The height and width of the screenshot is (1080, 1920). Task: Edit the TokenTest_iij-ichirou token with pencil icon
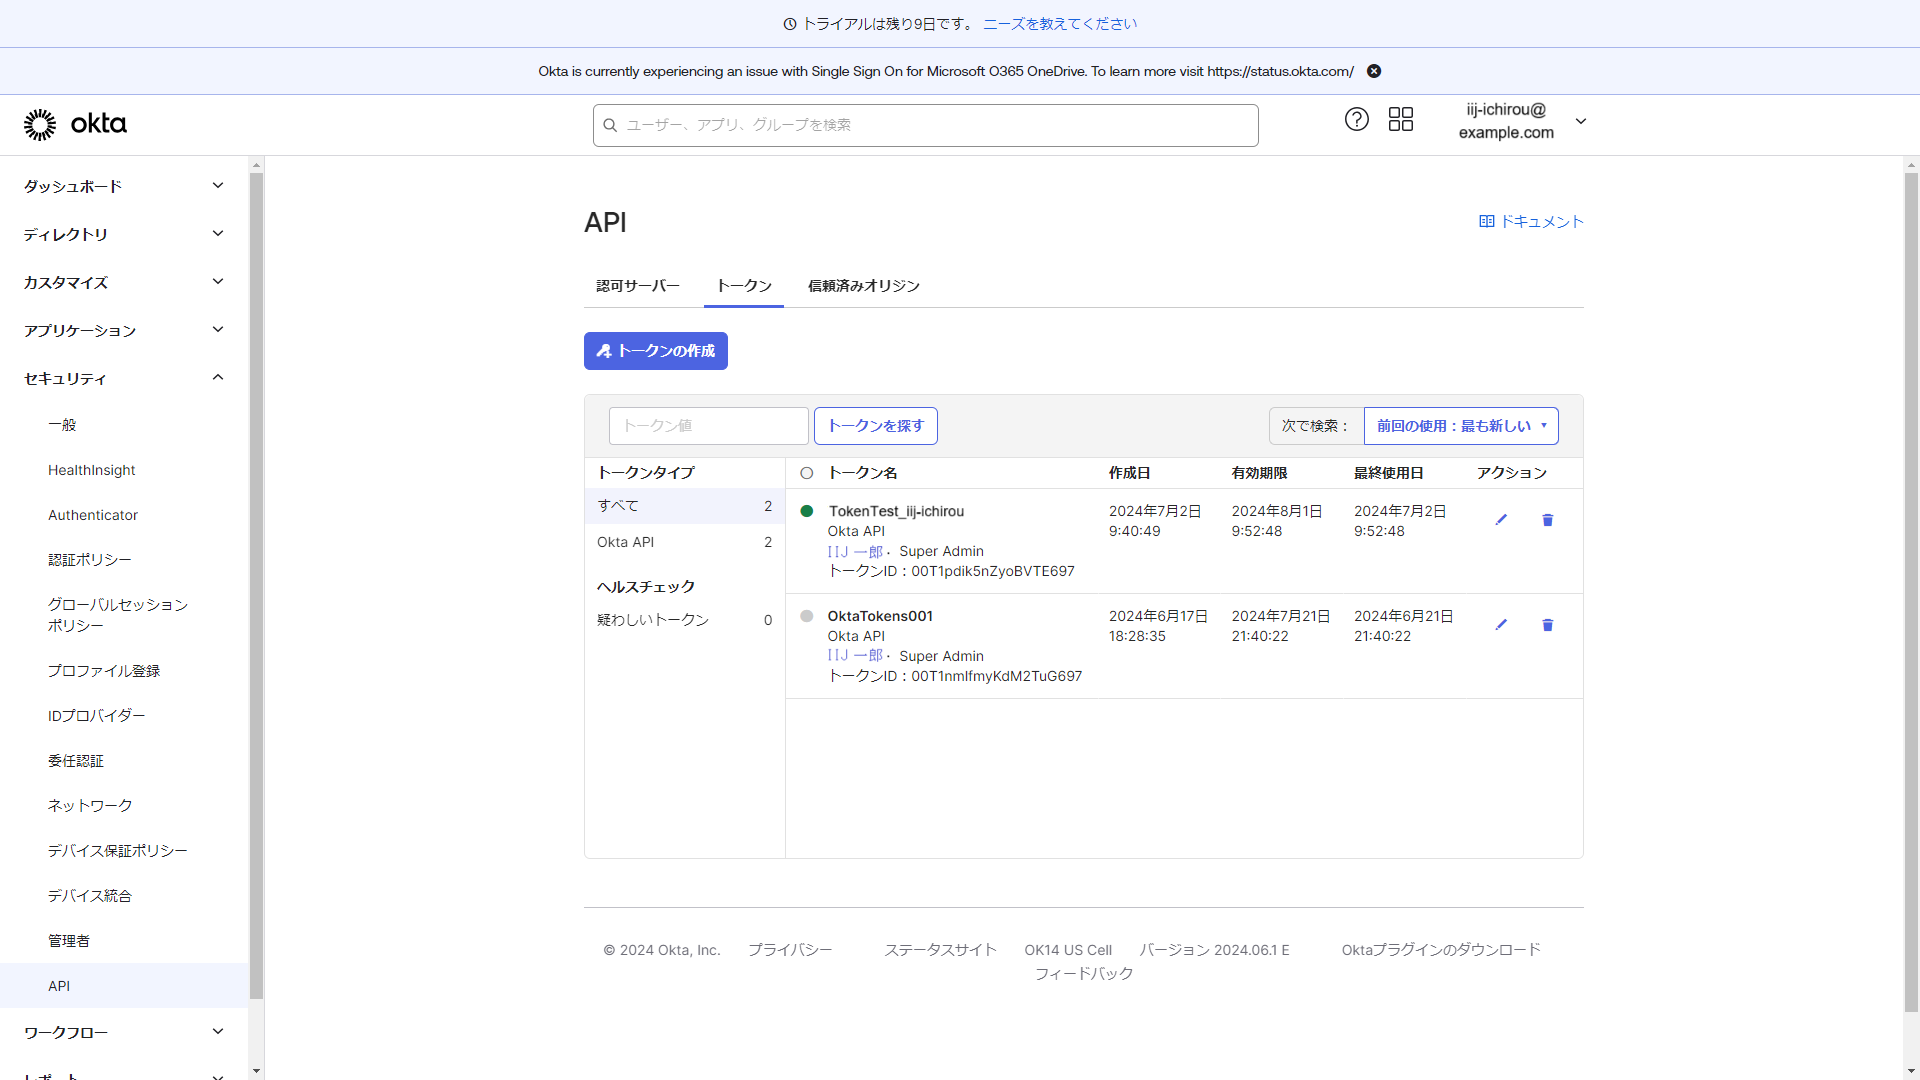click(x=1501, y=520)
